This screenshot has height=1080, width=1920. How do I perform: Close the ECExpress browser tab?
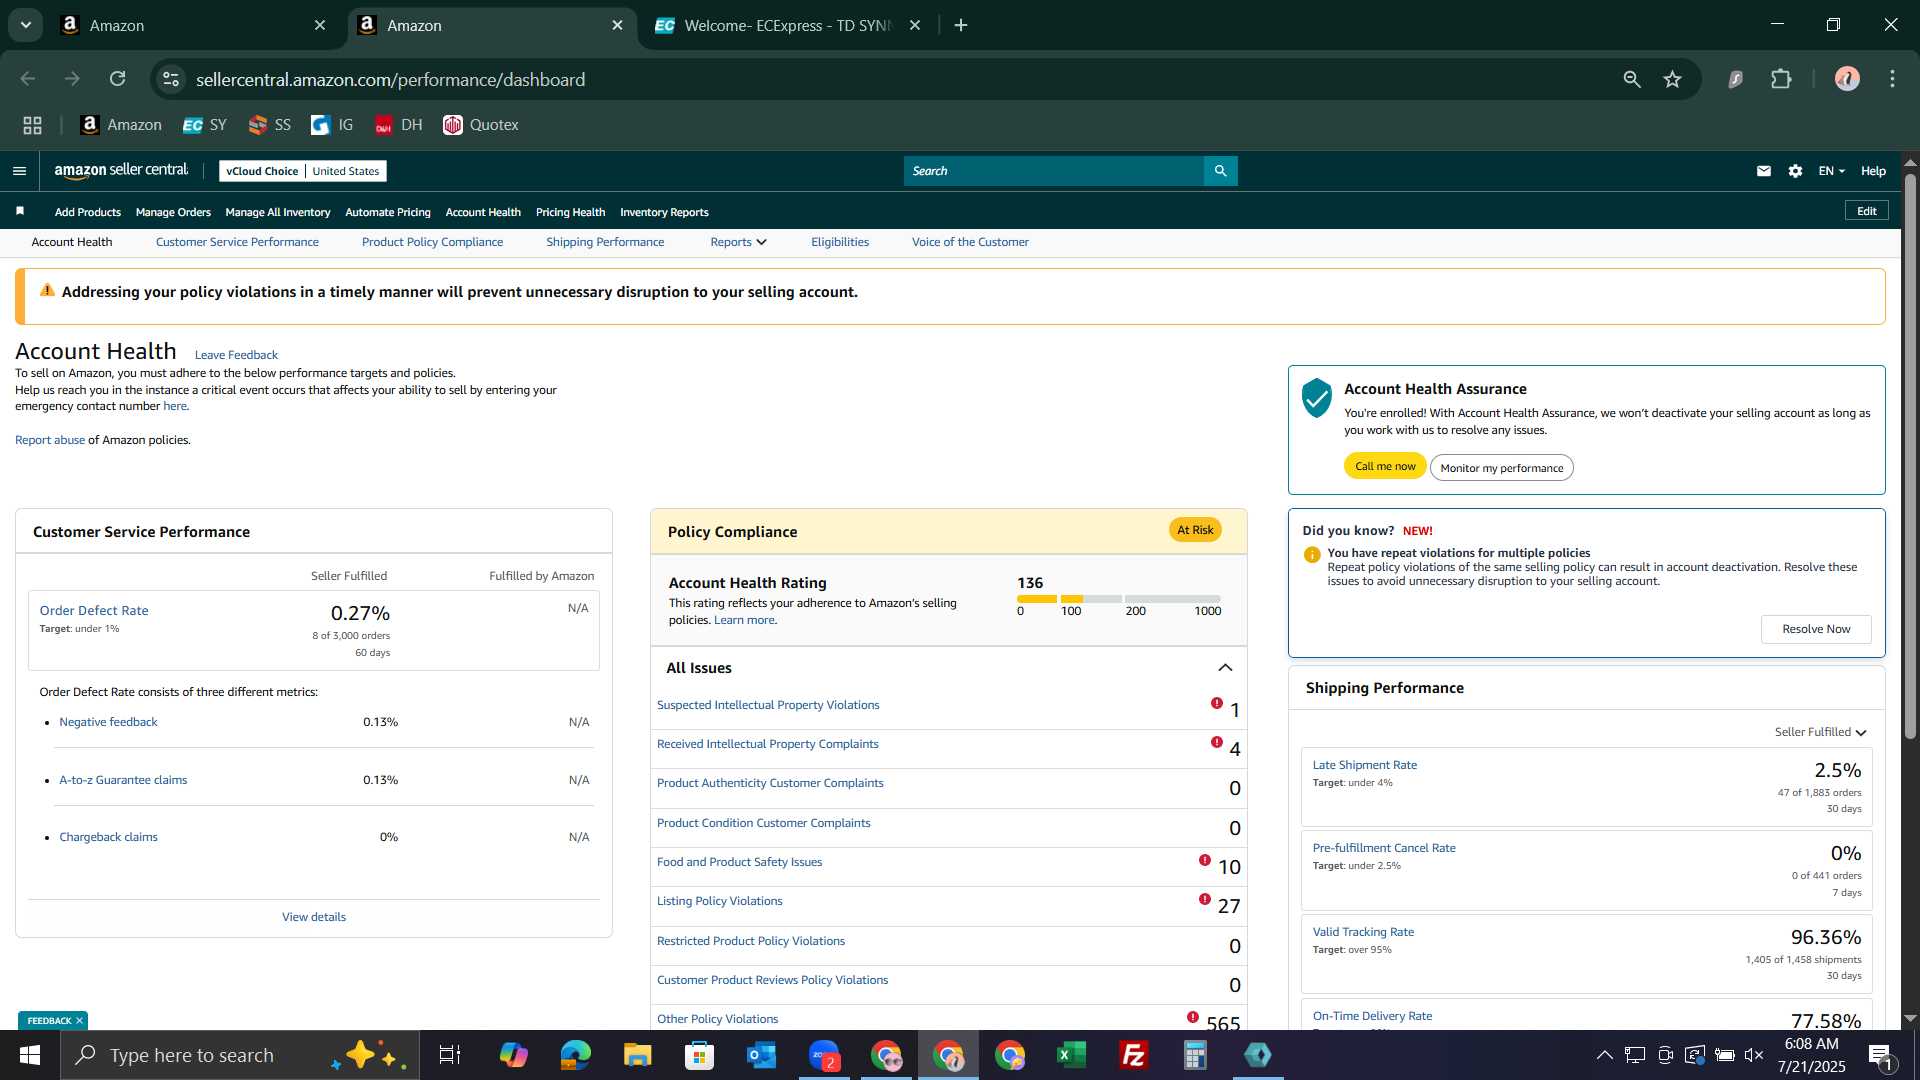914,25
